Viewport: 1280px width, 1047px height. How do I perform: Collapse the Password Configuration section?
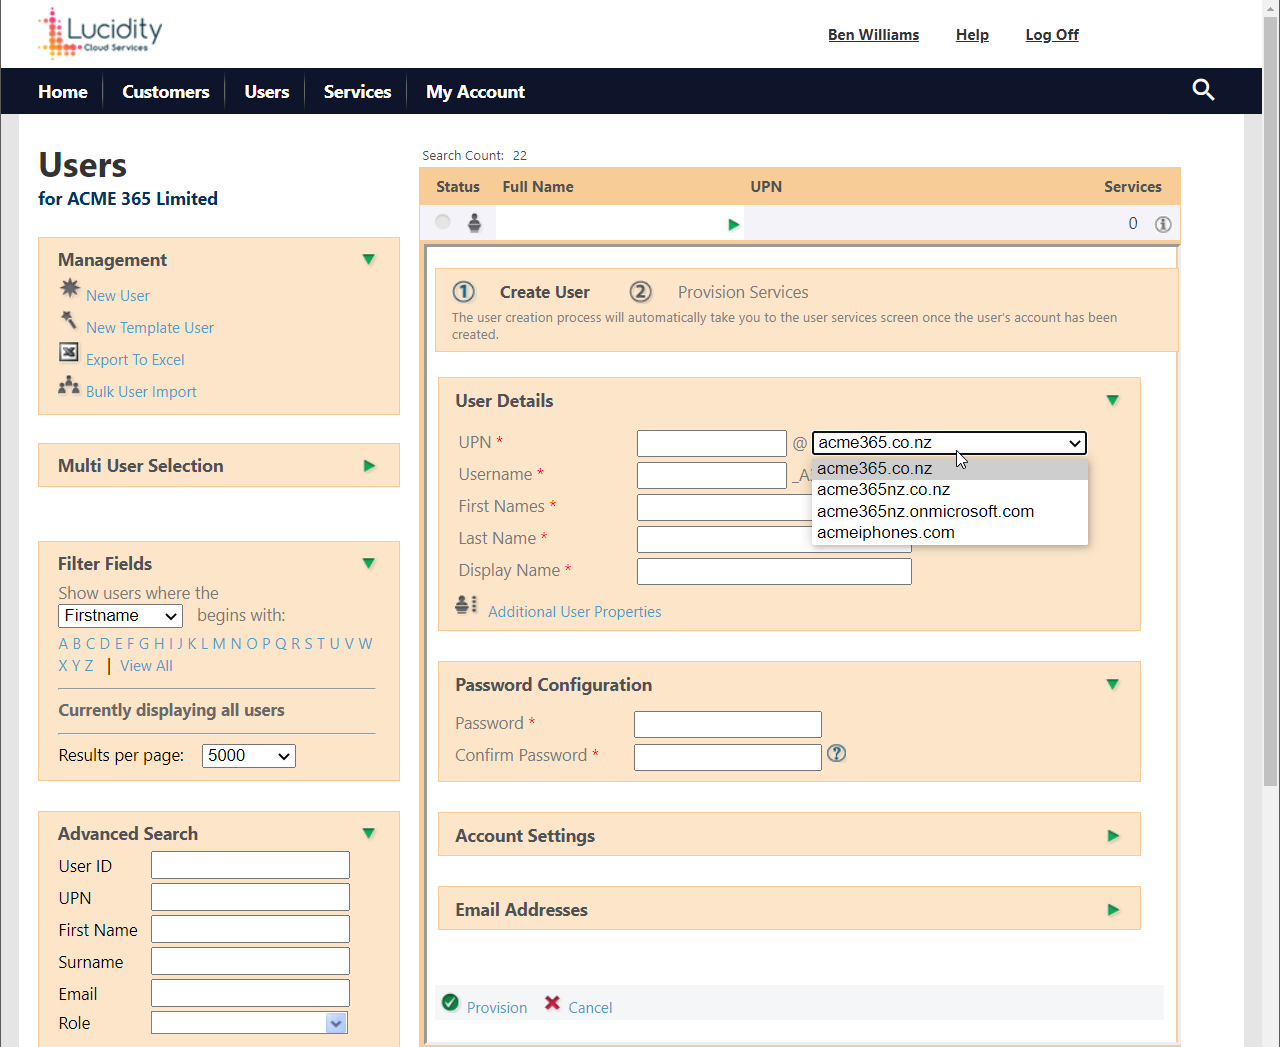1113,685
